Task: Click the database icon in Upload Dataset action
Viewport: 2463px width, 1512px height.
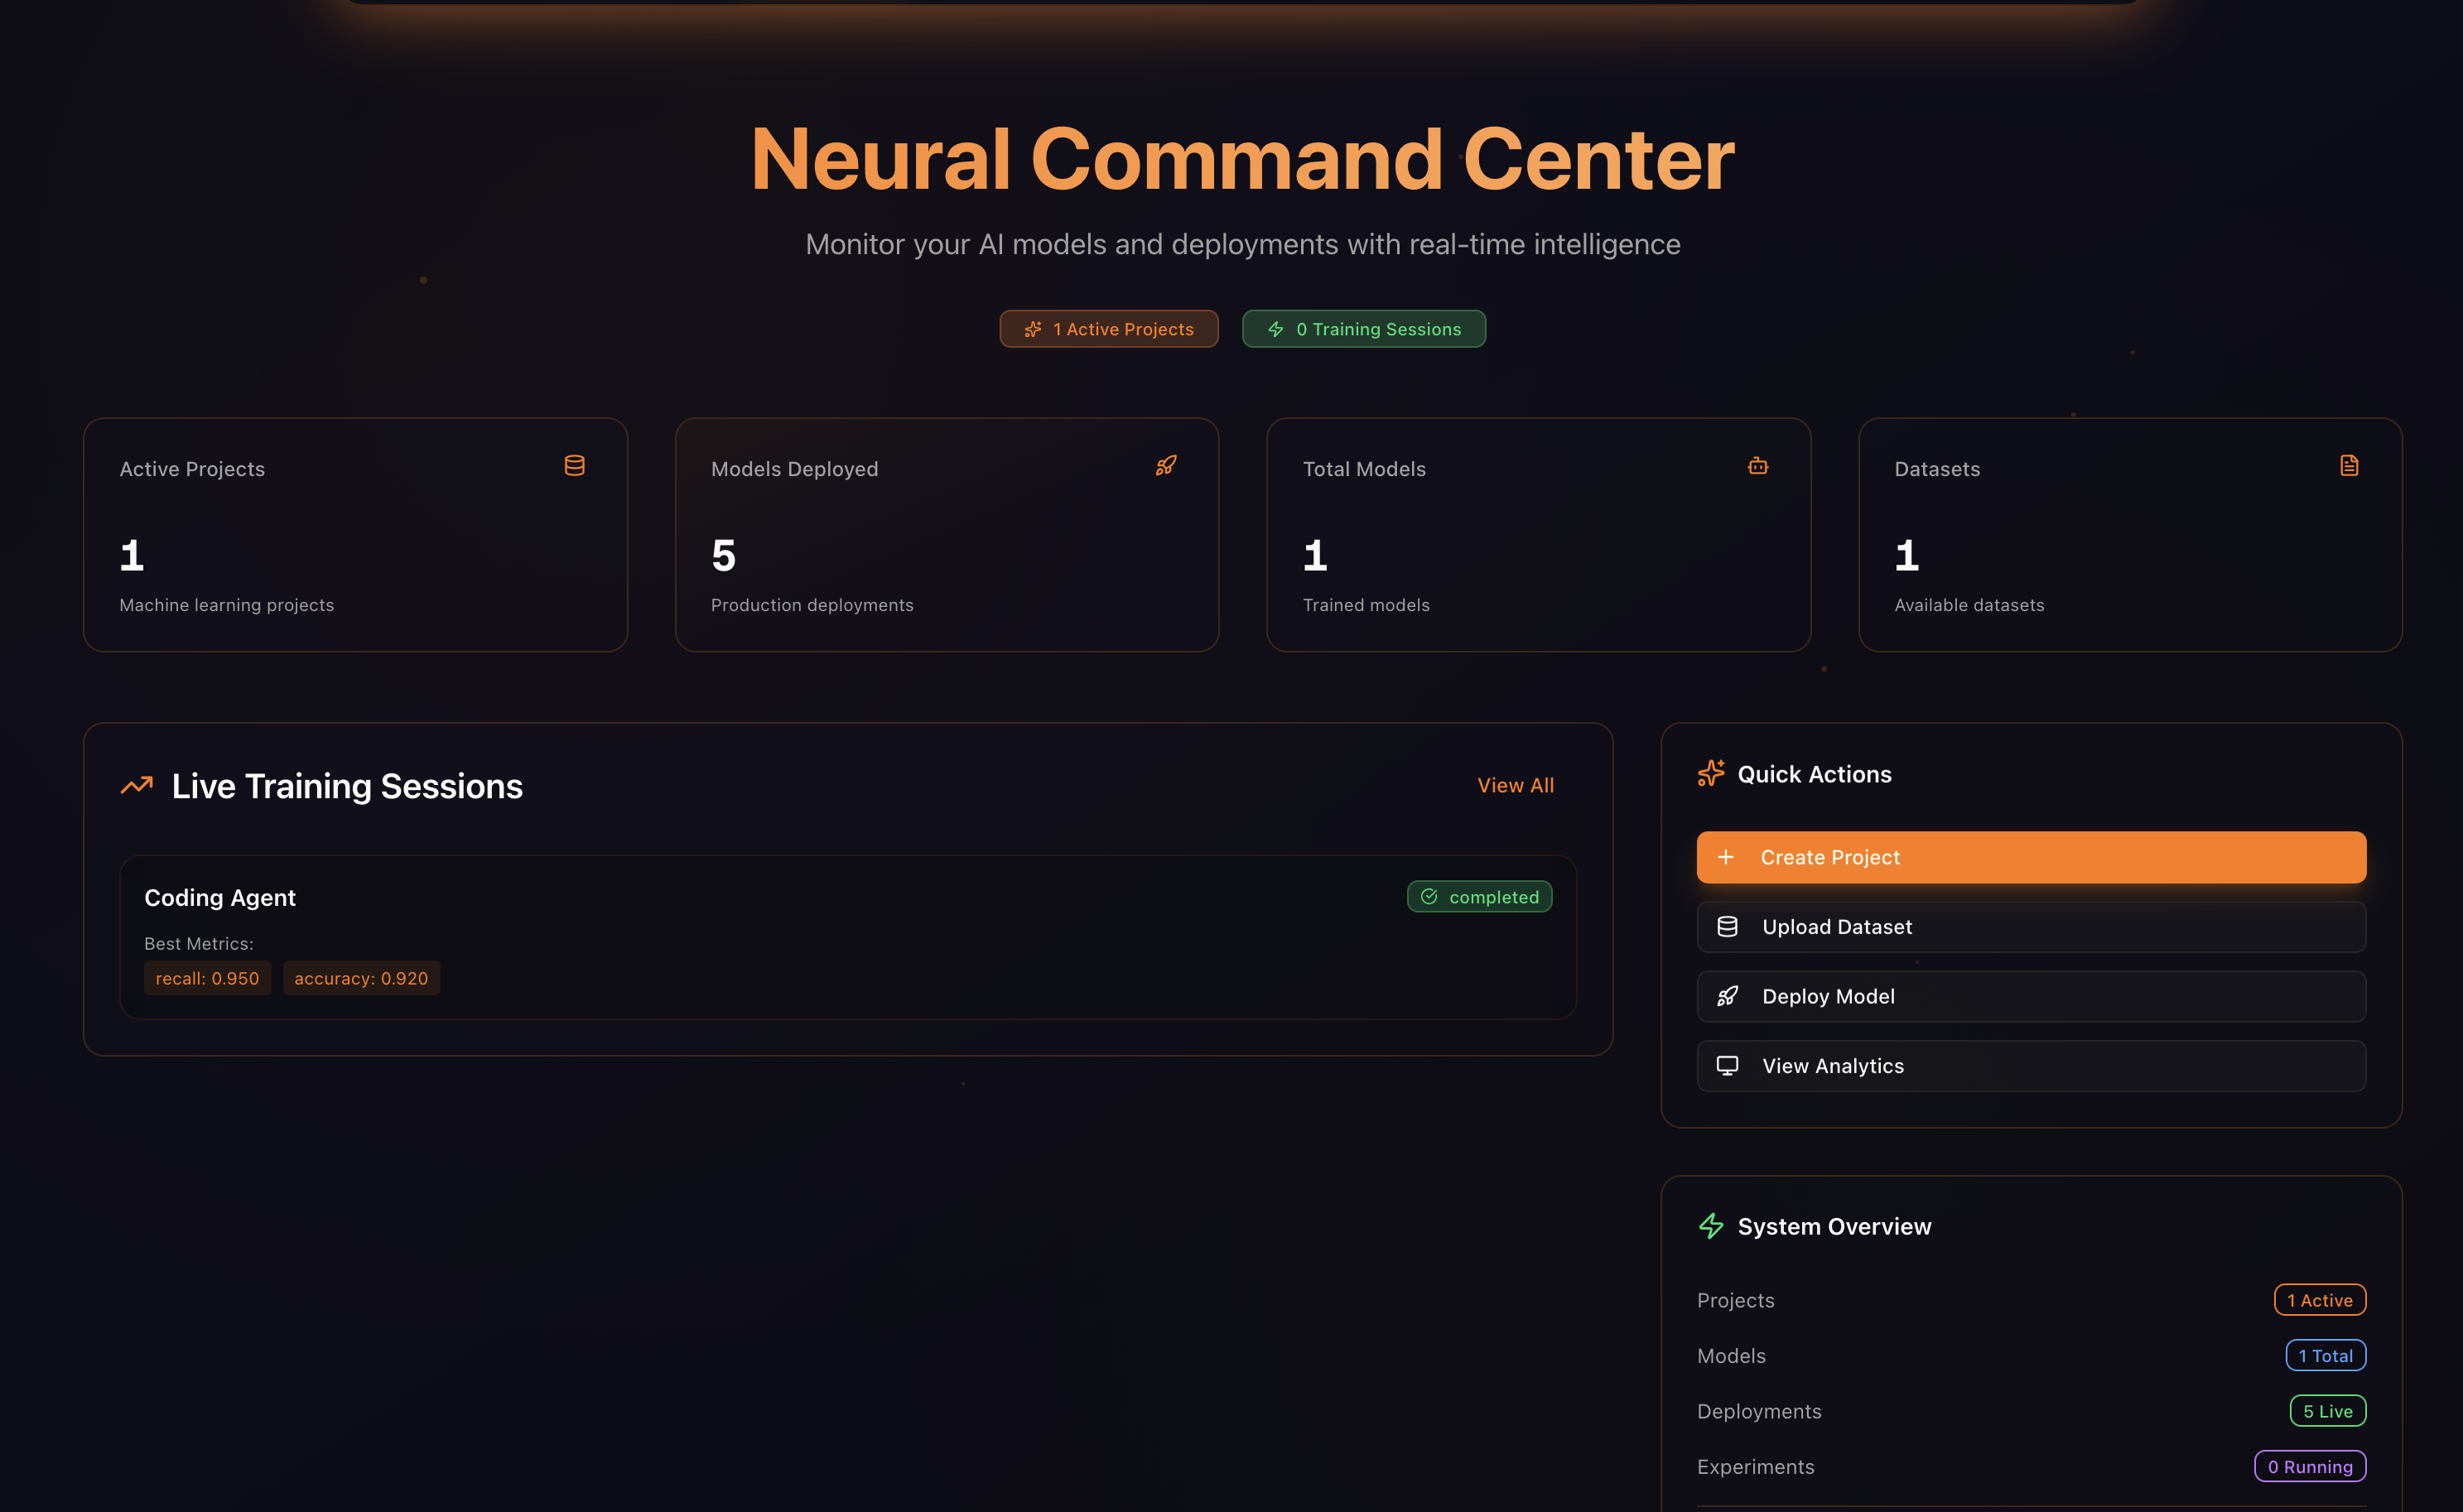Action: [1727, 926]
